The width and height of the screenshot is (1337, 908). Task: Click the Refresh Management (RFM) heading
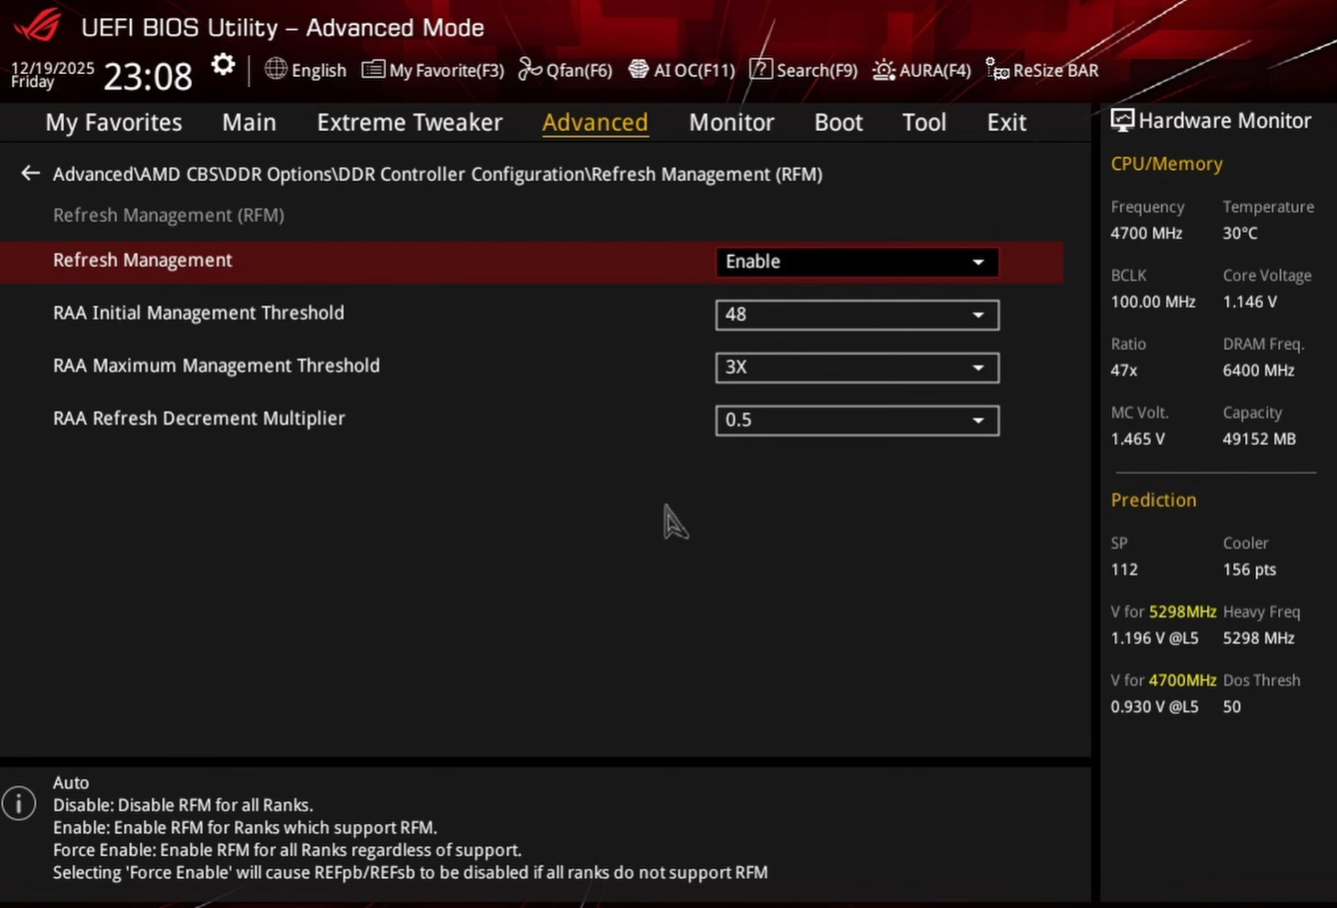point(169,215)
